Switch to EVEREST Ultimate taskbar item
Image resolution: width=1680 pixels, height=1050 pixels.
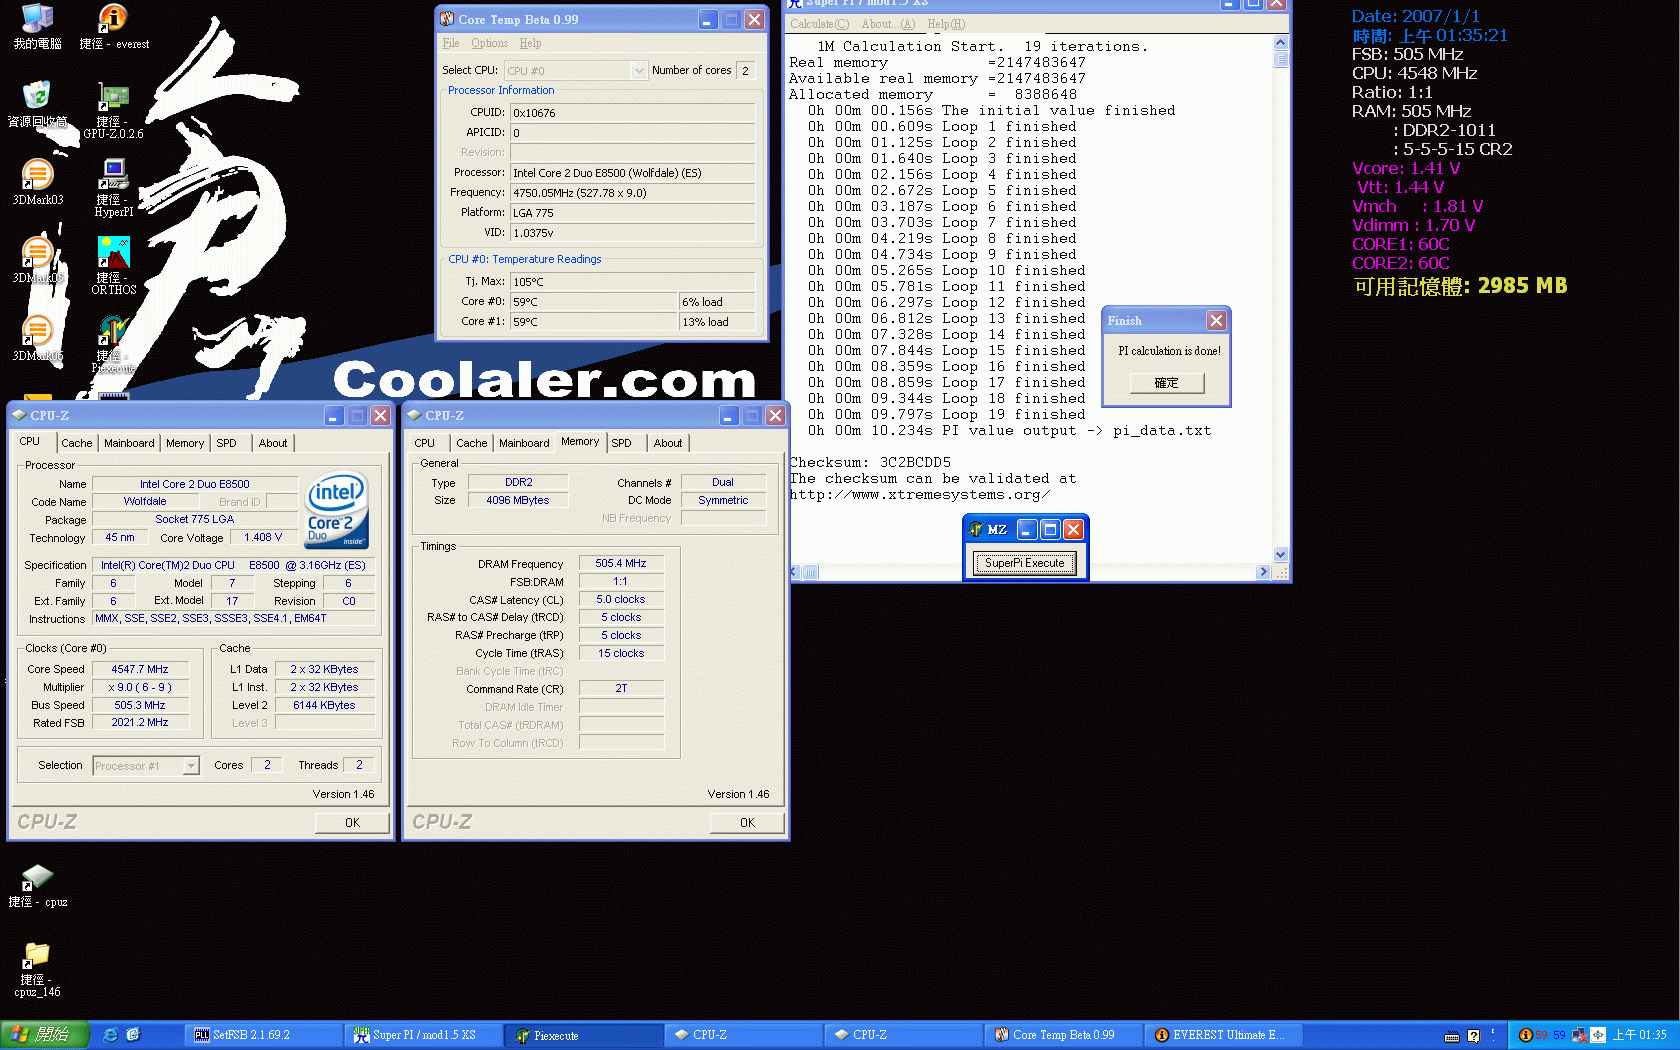[1223, 1035]
